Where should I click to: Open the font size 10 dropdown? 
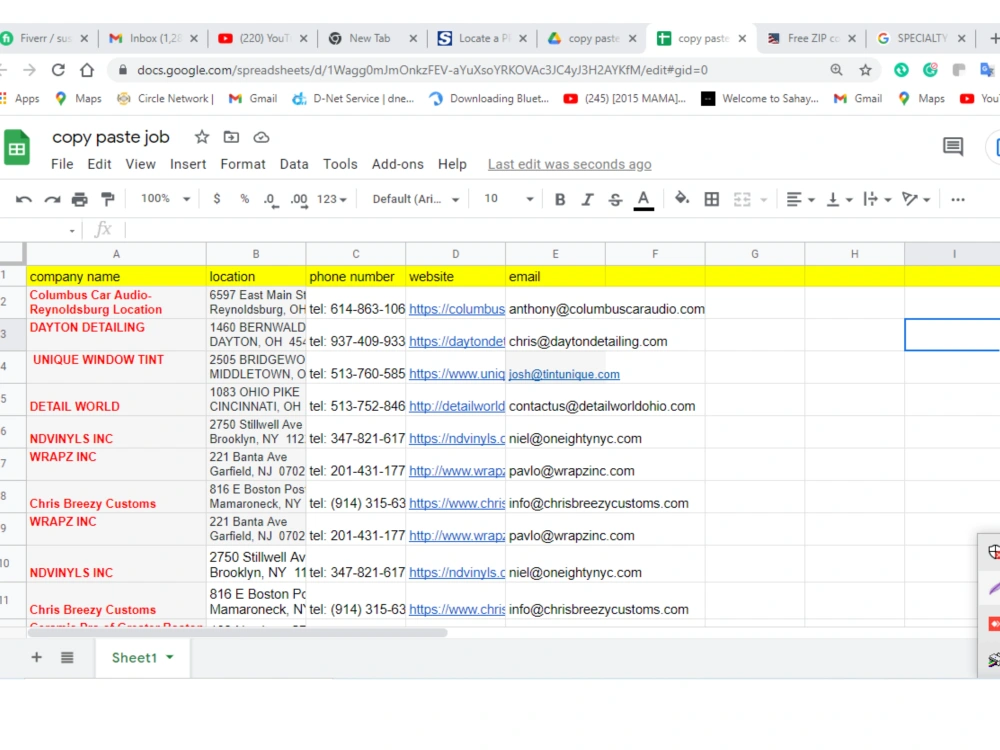tap(508, 199)
